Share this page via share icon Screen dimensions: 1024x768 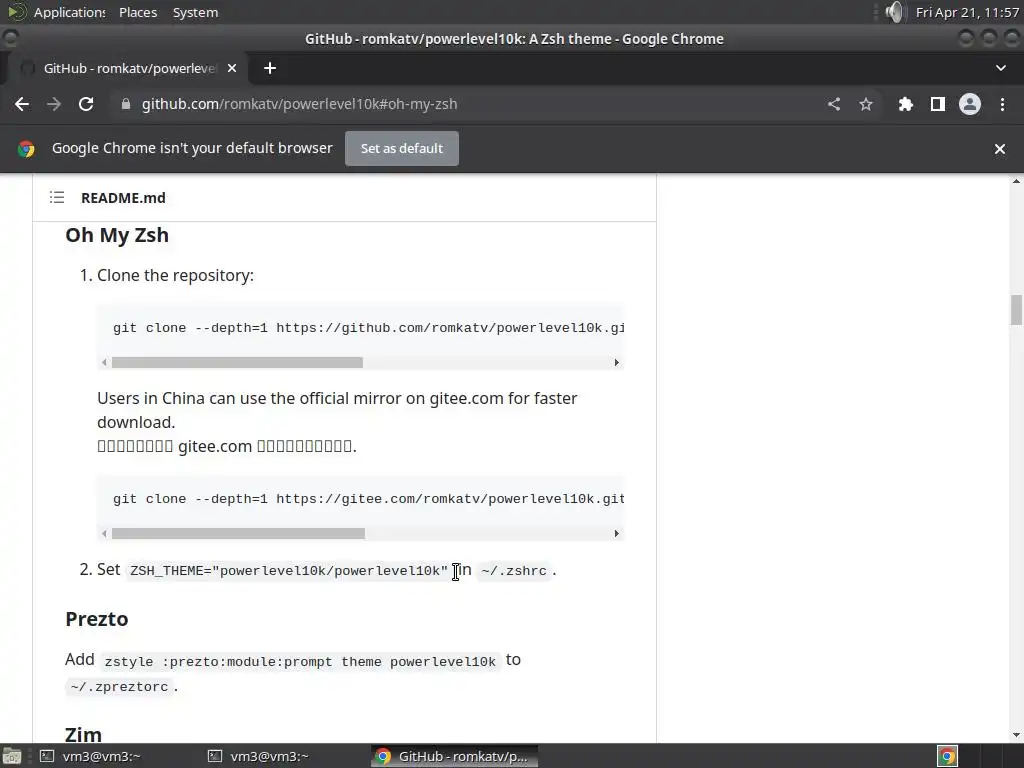(x=834, y=104)
